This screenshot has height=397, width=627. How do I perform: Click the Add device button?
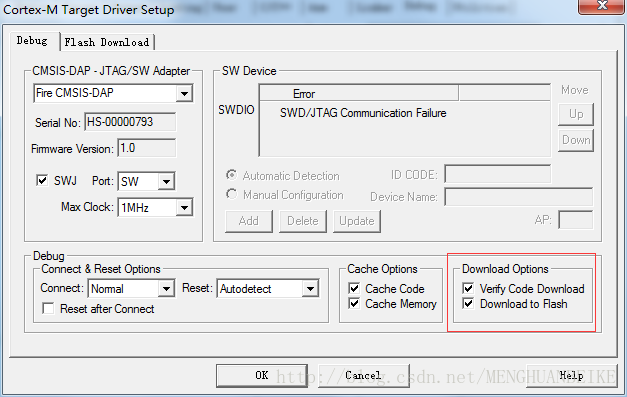pyautogui.click(x=249, y=221)
